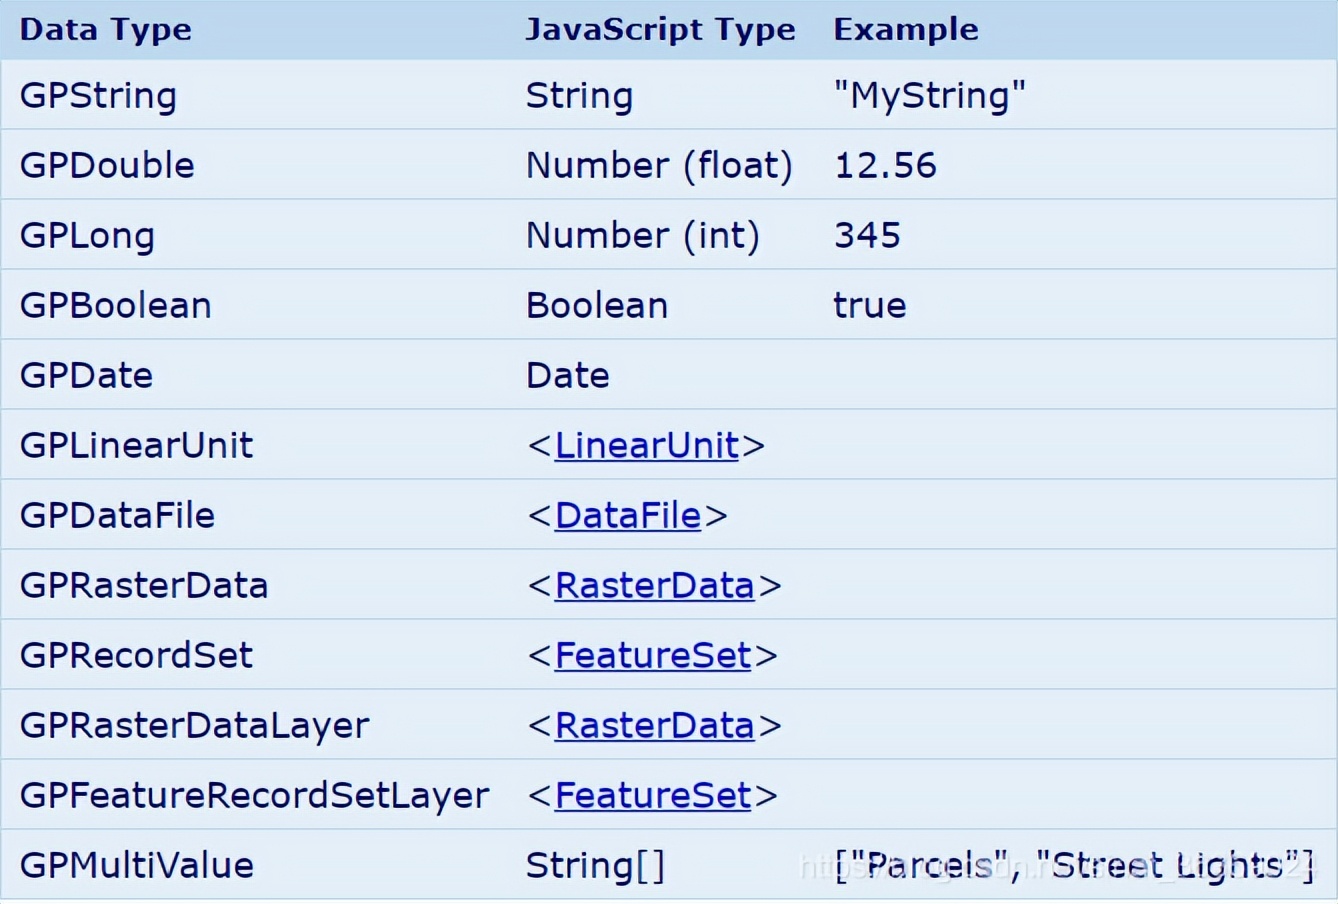Open the RasterData link beside GPRasterDataLayer
The height and width of the screenshot is (904, 1338).
tap(654, 725)
